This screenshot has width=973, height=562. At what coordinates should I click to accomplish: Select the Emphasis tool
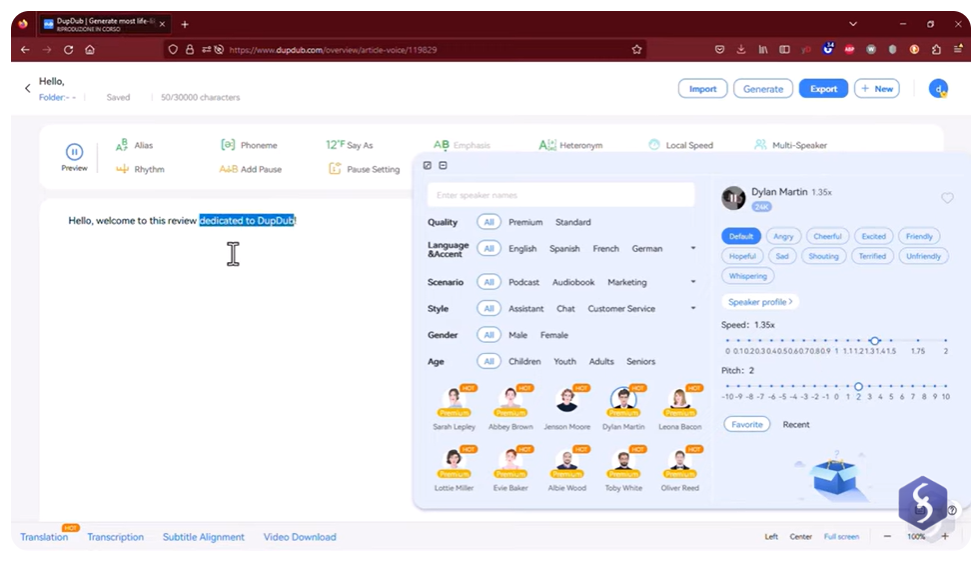pos(462,145)
